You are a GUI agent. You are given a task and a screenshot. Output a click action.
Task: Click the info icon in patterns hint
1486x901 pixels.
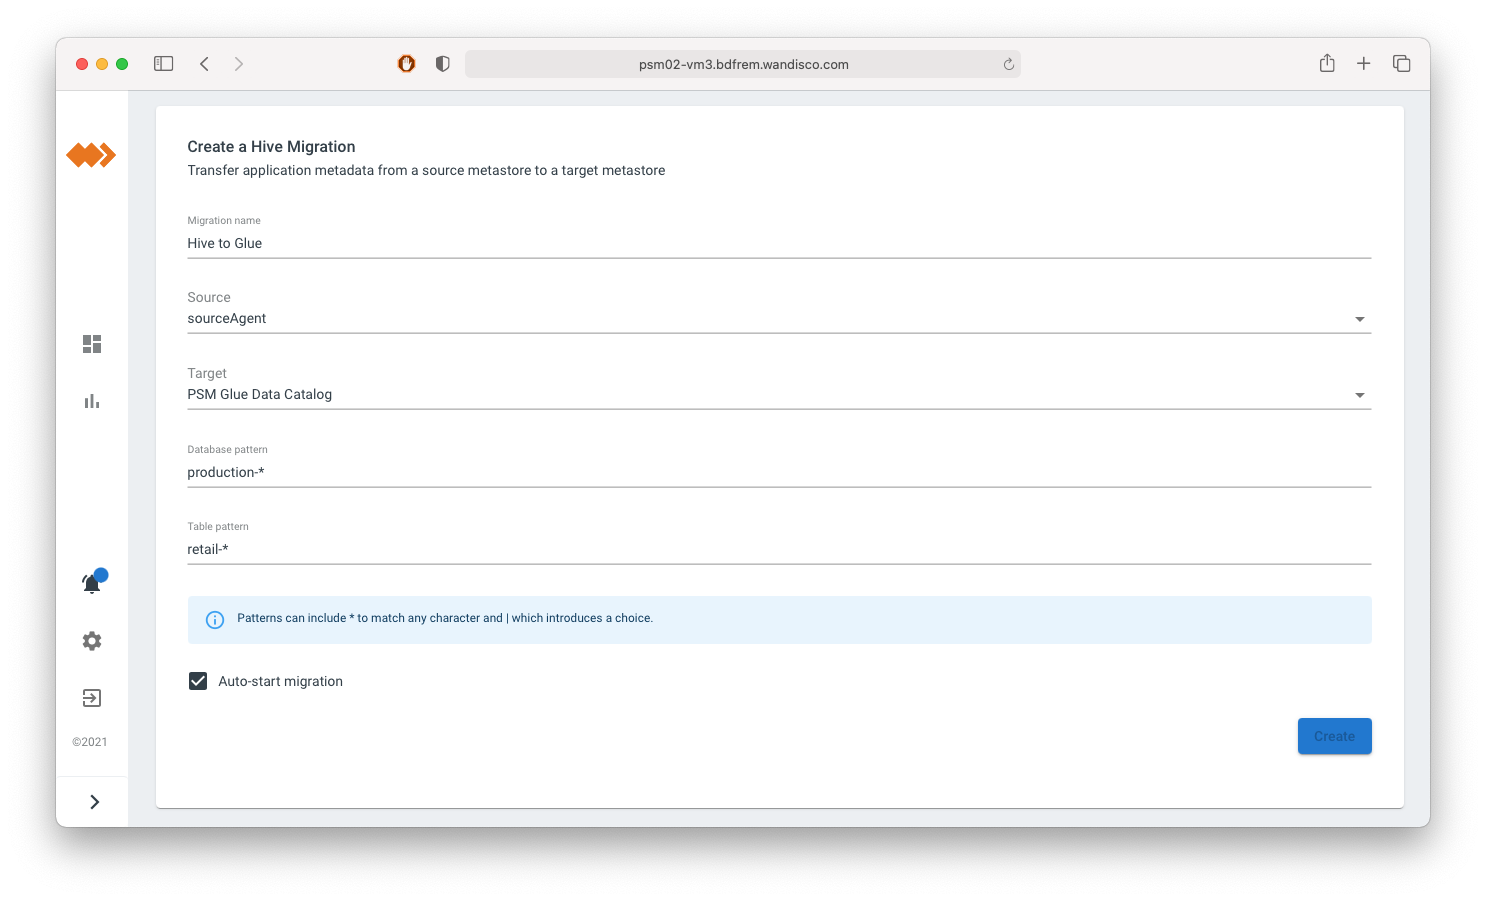point(215,620)
